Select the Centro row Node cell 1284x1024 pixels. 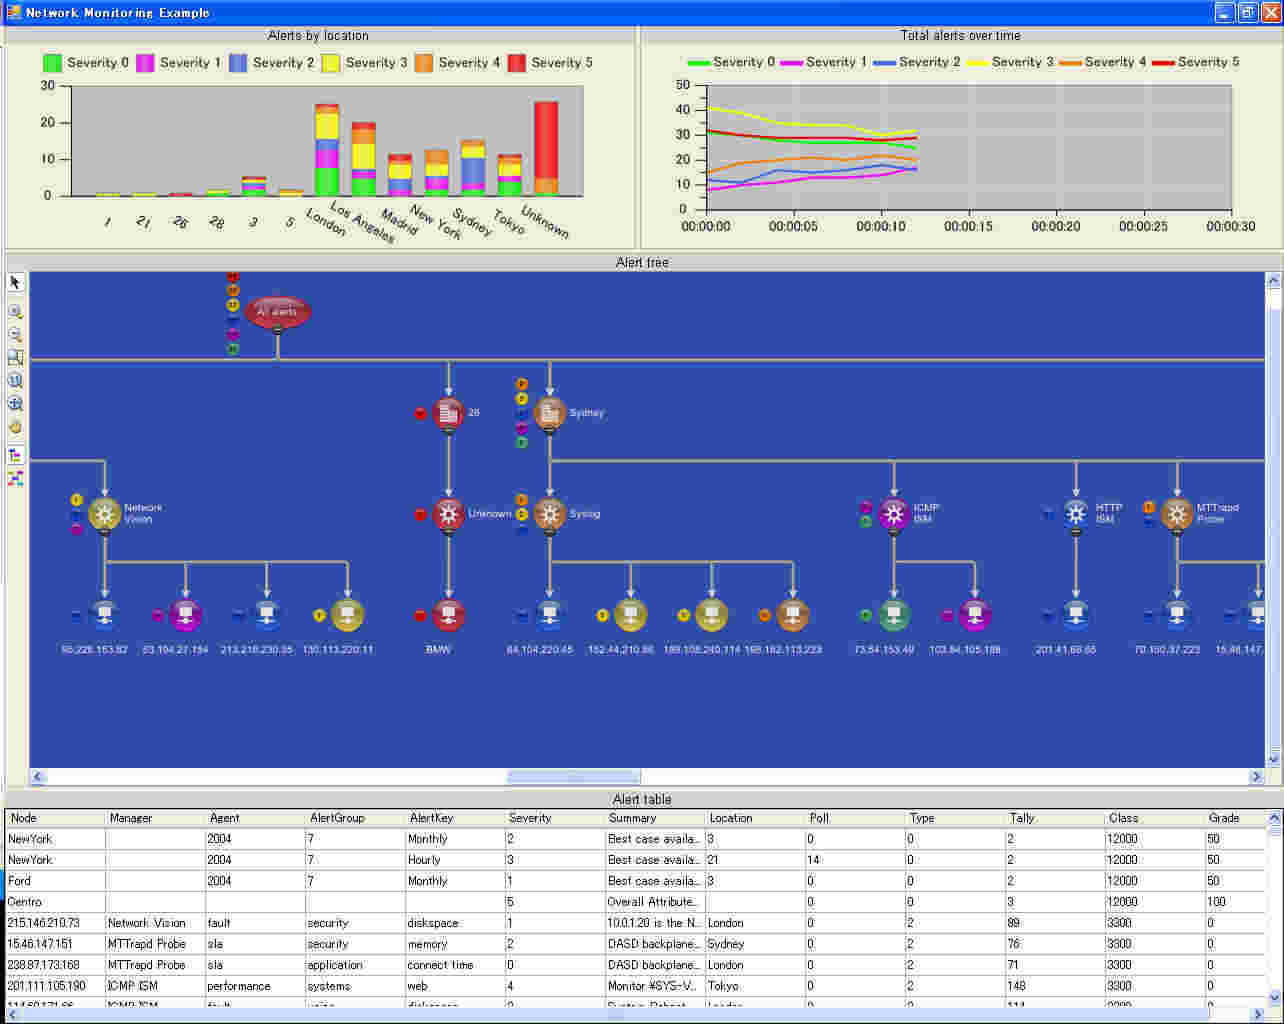[55, 902]
